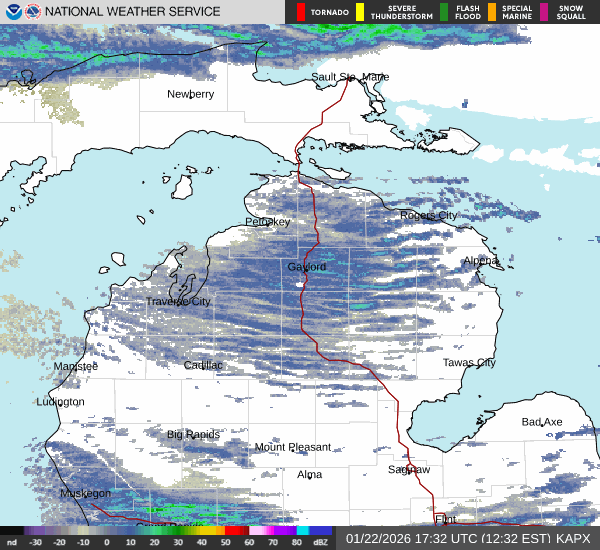Click the orange Special Marine legend swatch
600x550 pixels.
coord(492,12)
